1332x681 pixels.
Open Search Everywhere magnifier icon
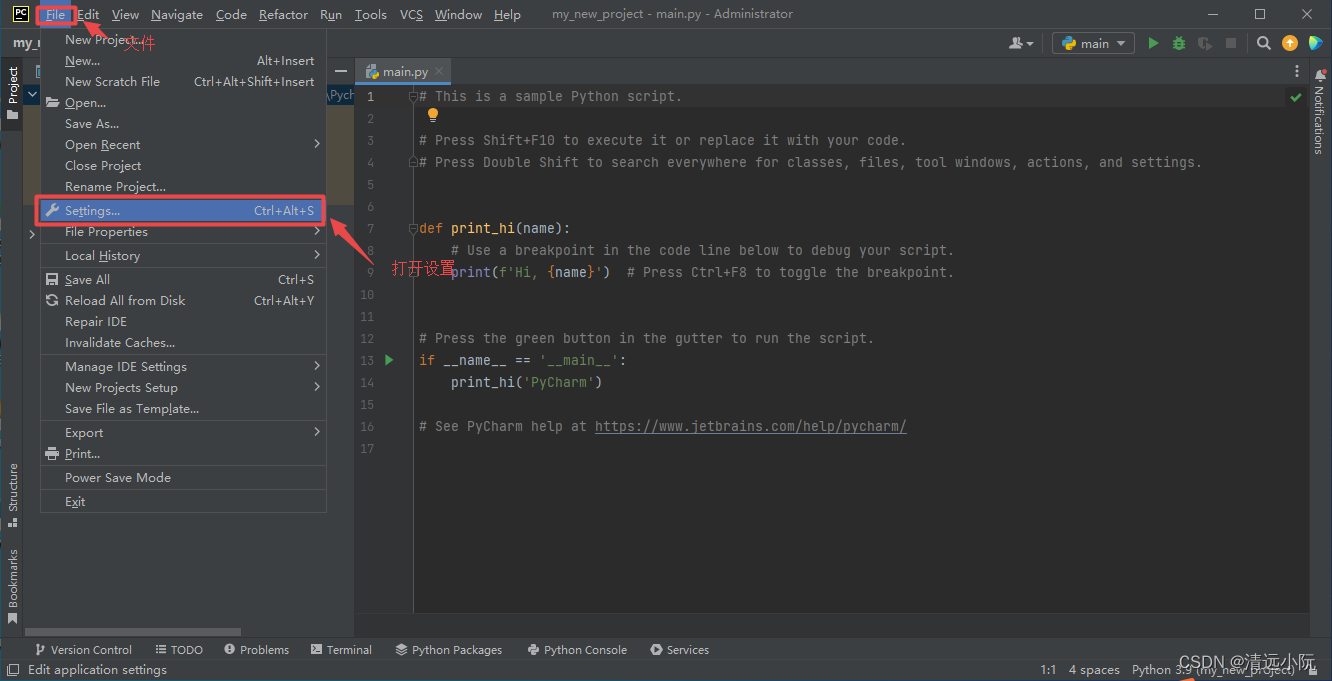pyautogui.click(x=1264, y=43)
